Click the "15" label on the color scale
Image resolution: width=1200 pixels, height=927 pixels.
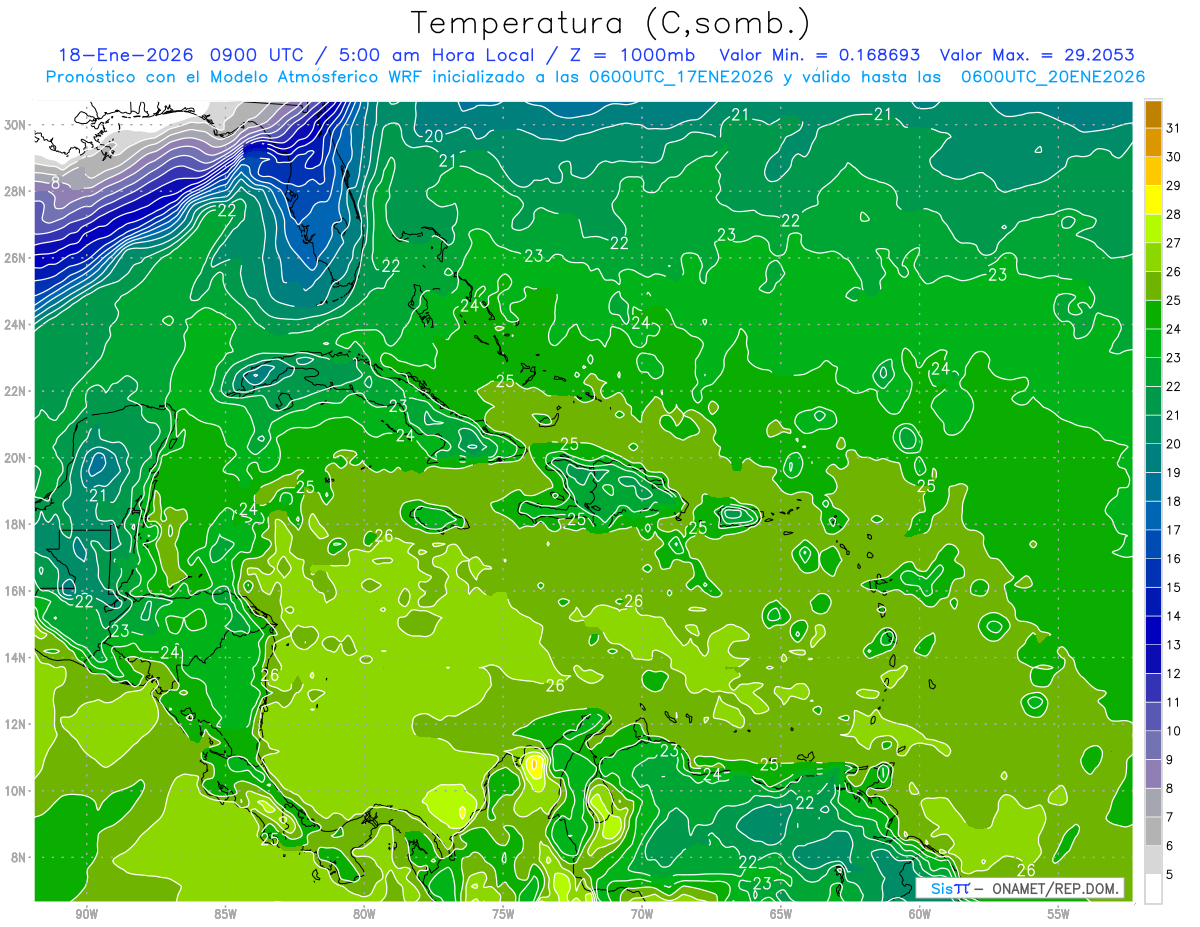coord(1174,587)
